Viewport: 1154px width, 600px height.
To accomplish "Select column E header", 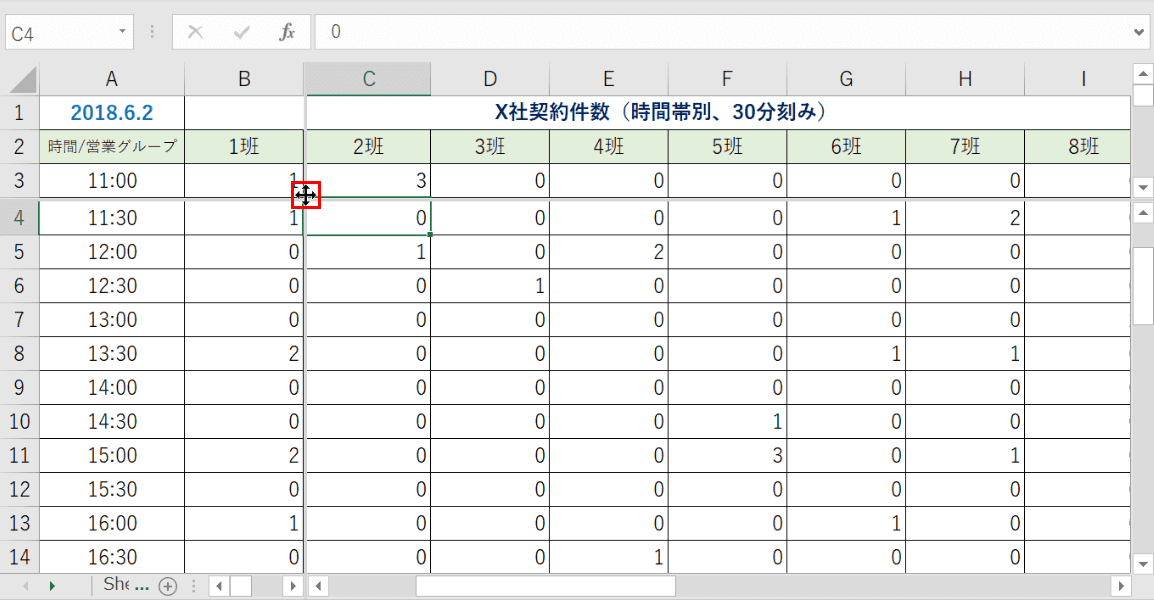I will tap(609, 79).
